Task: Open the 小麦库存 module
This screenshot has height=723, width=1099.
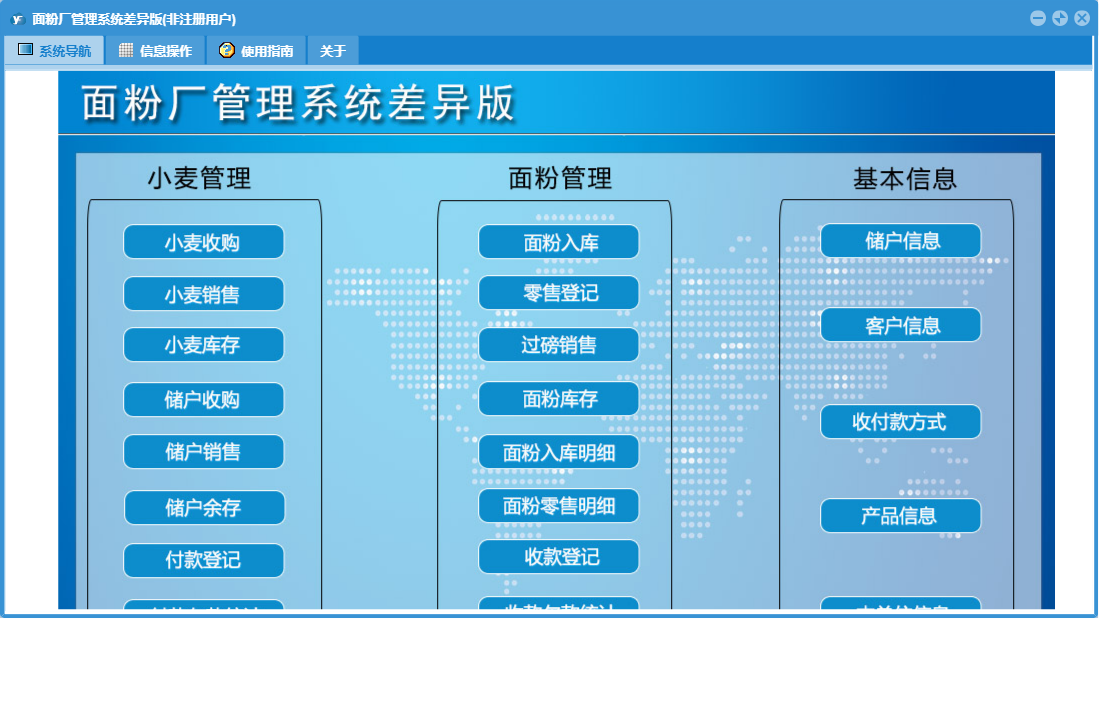Action: pyautogui.click(x=204, y=345)
